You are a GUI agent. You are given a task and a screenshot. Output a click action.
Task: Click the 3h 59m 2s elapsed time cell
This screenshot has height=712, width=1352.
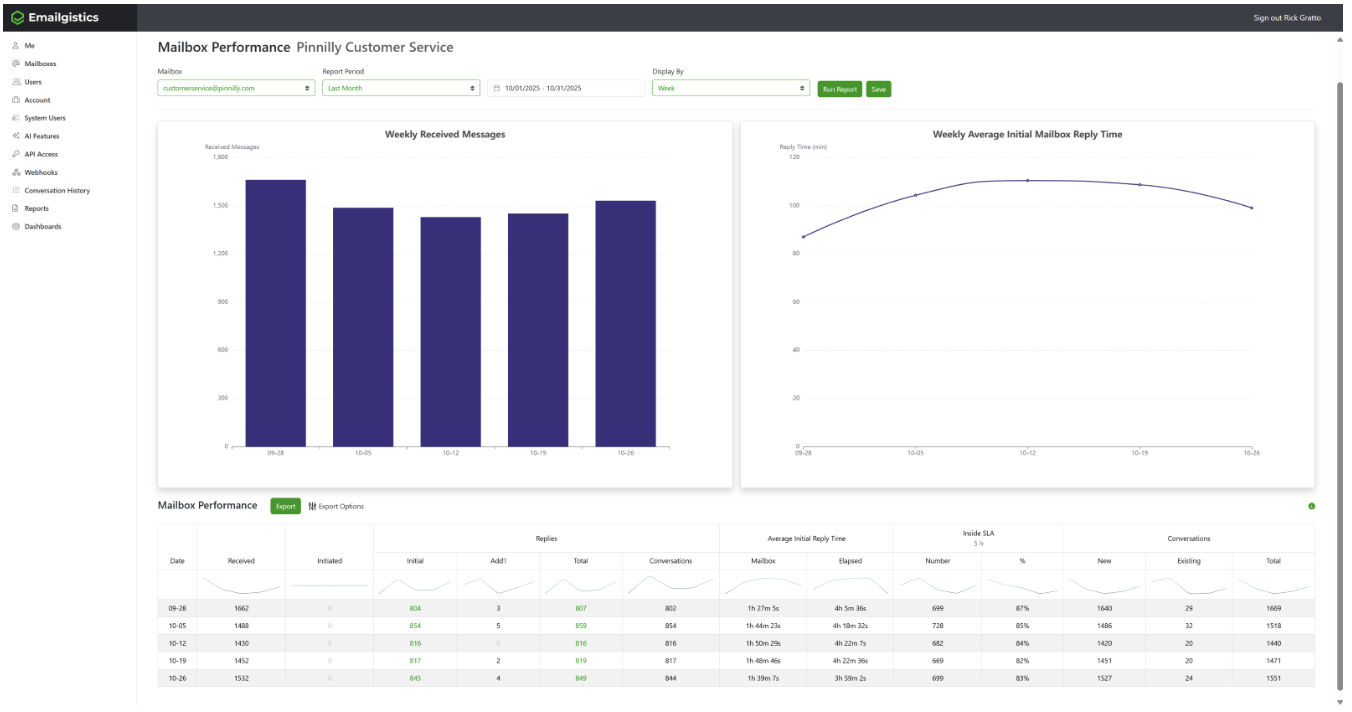click(x=850, y=679)
